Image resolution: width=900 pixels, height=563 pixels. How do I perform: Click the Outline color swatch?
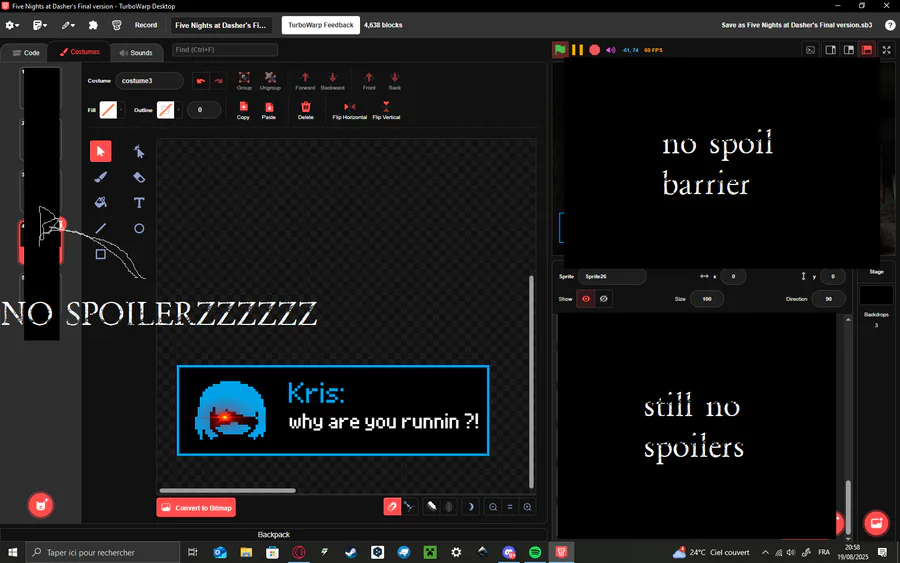pyautogui.click(x=165, y=110)
